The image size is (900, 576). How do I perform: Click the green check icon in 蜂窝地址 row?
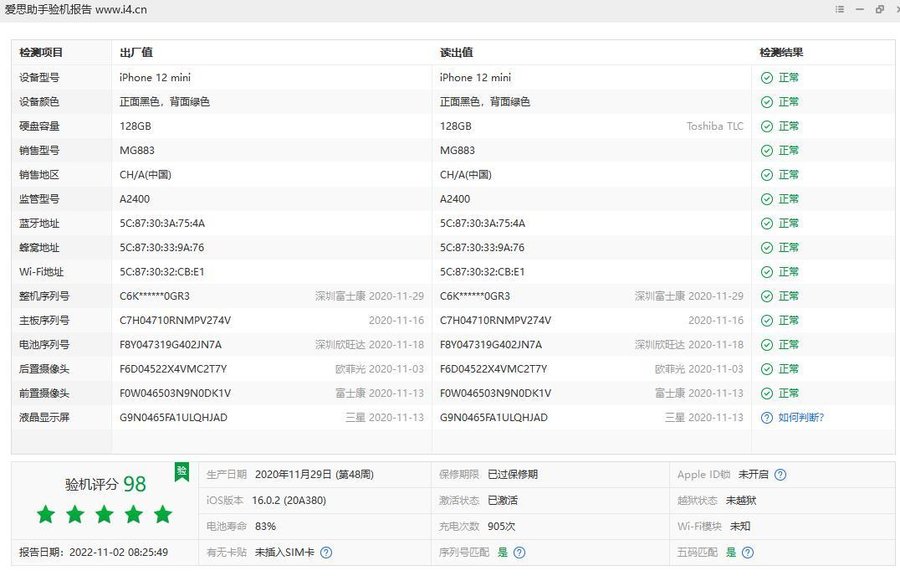pos(766,247)
